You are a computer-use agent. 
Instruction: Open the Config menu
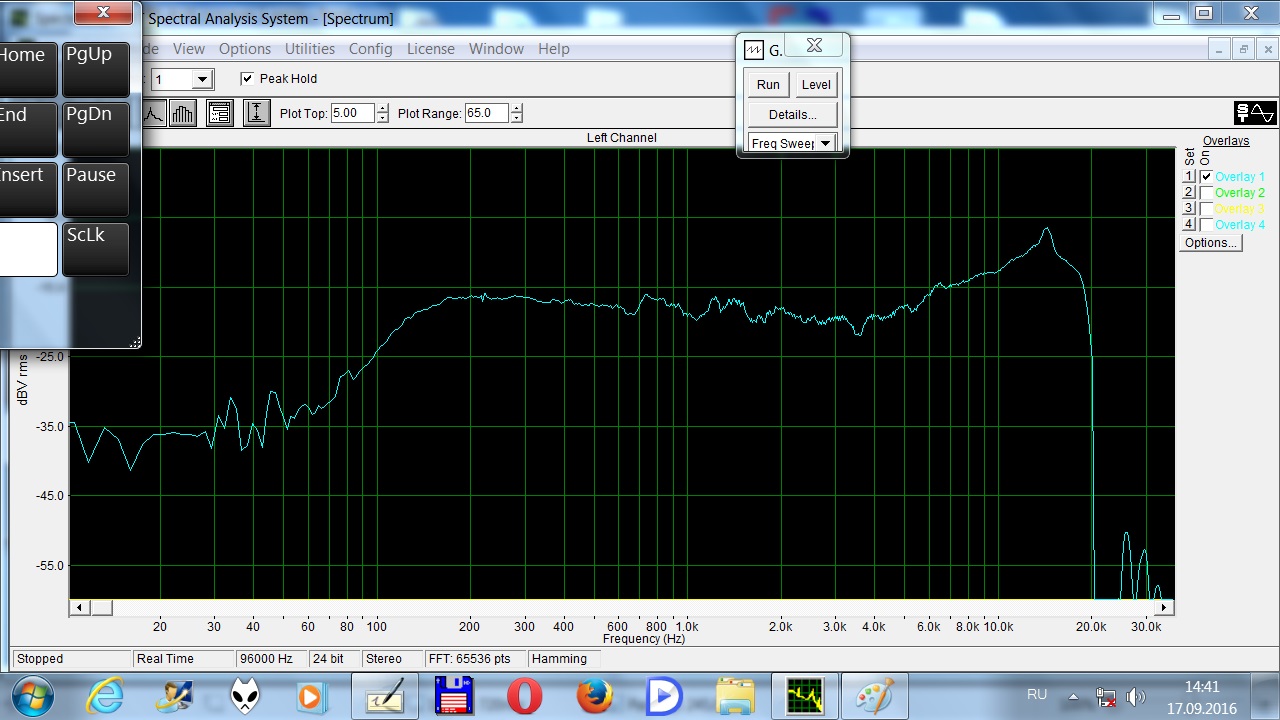370,49
